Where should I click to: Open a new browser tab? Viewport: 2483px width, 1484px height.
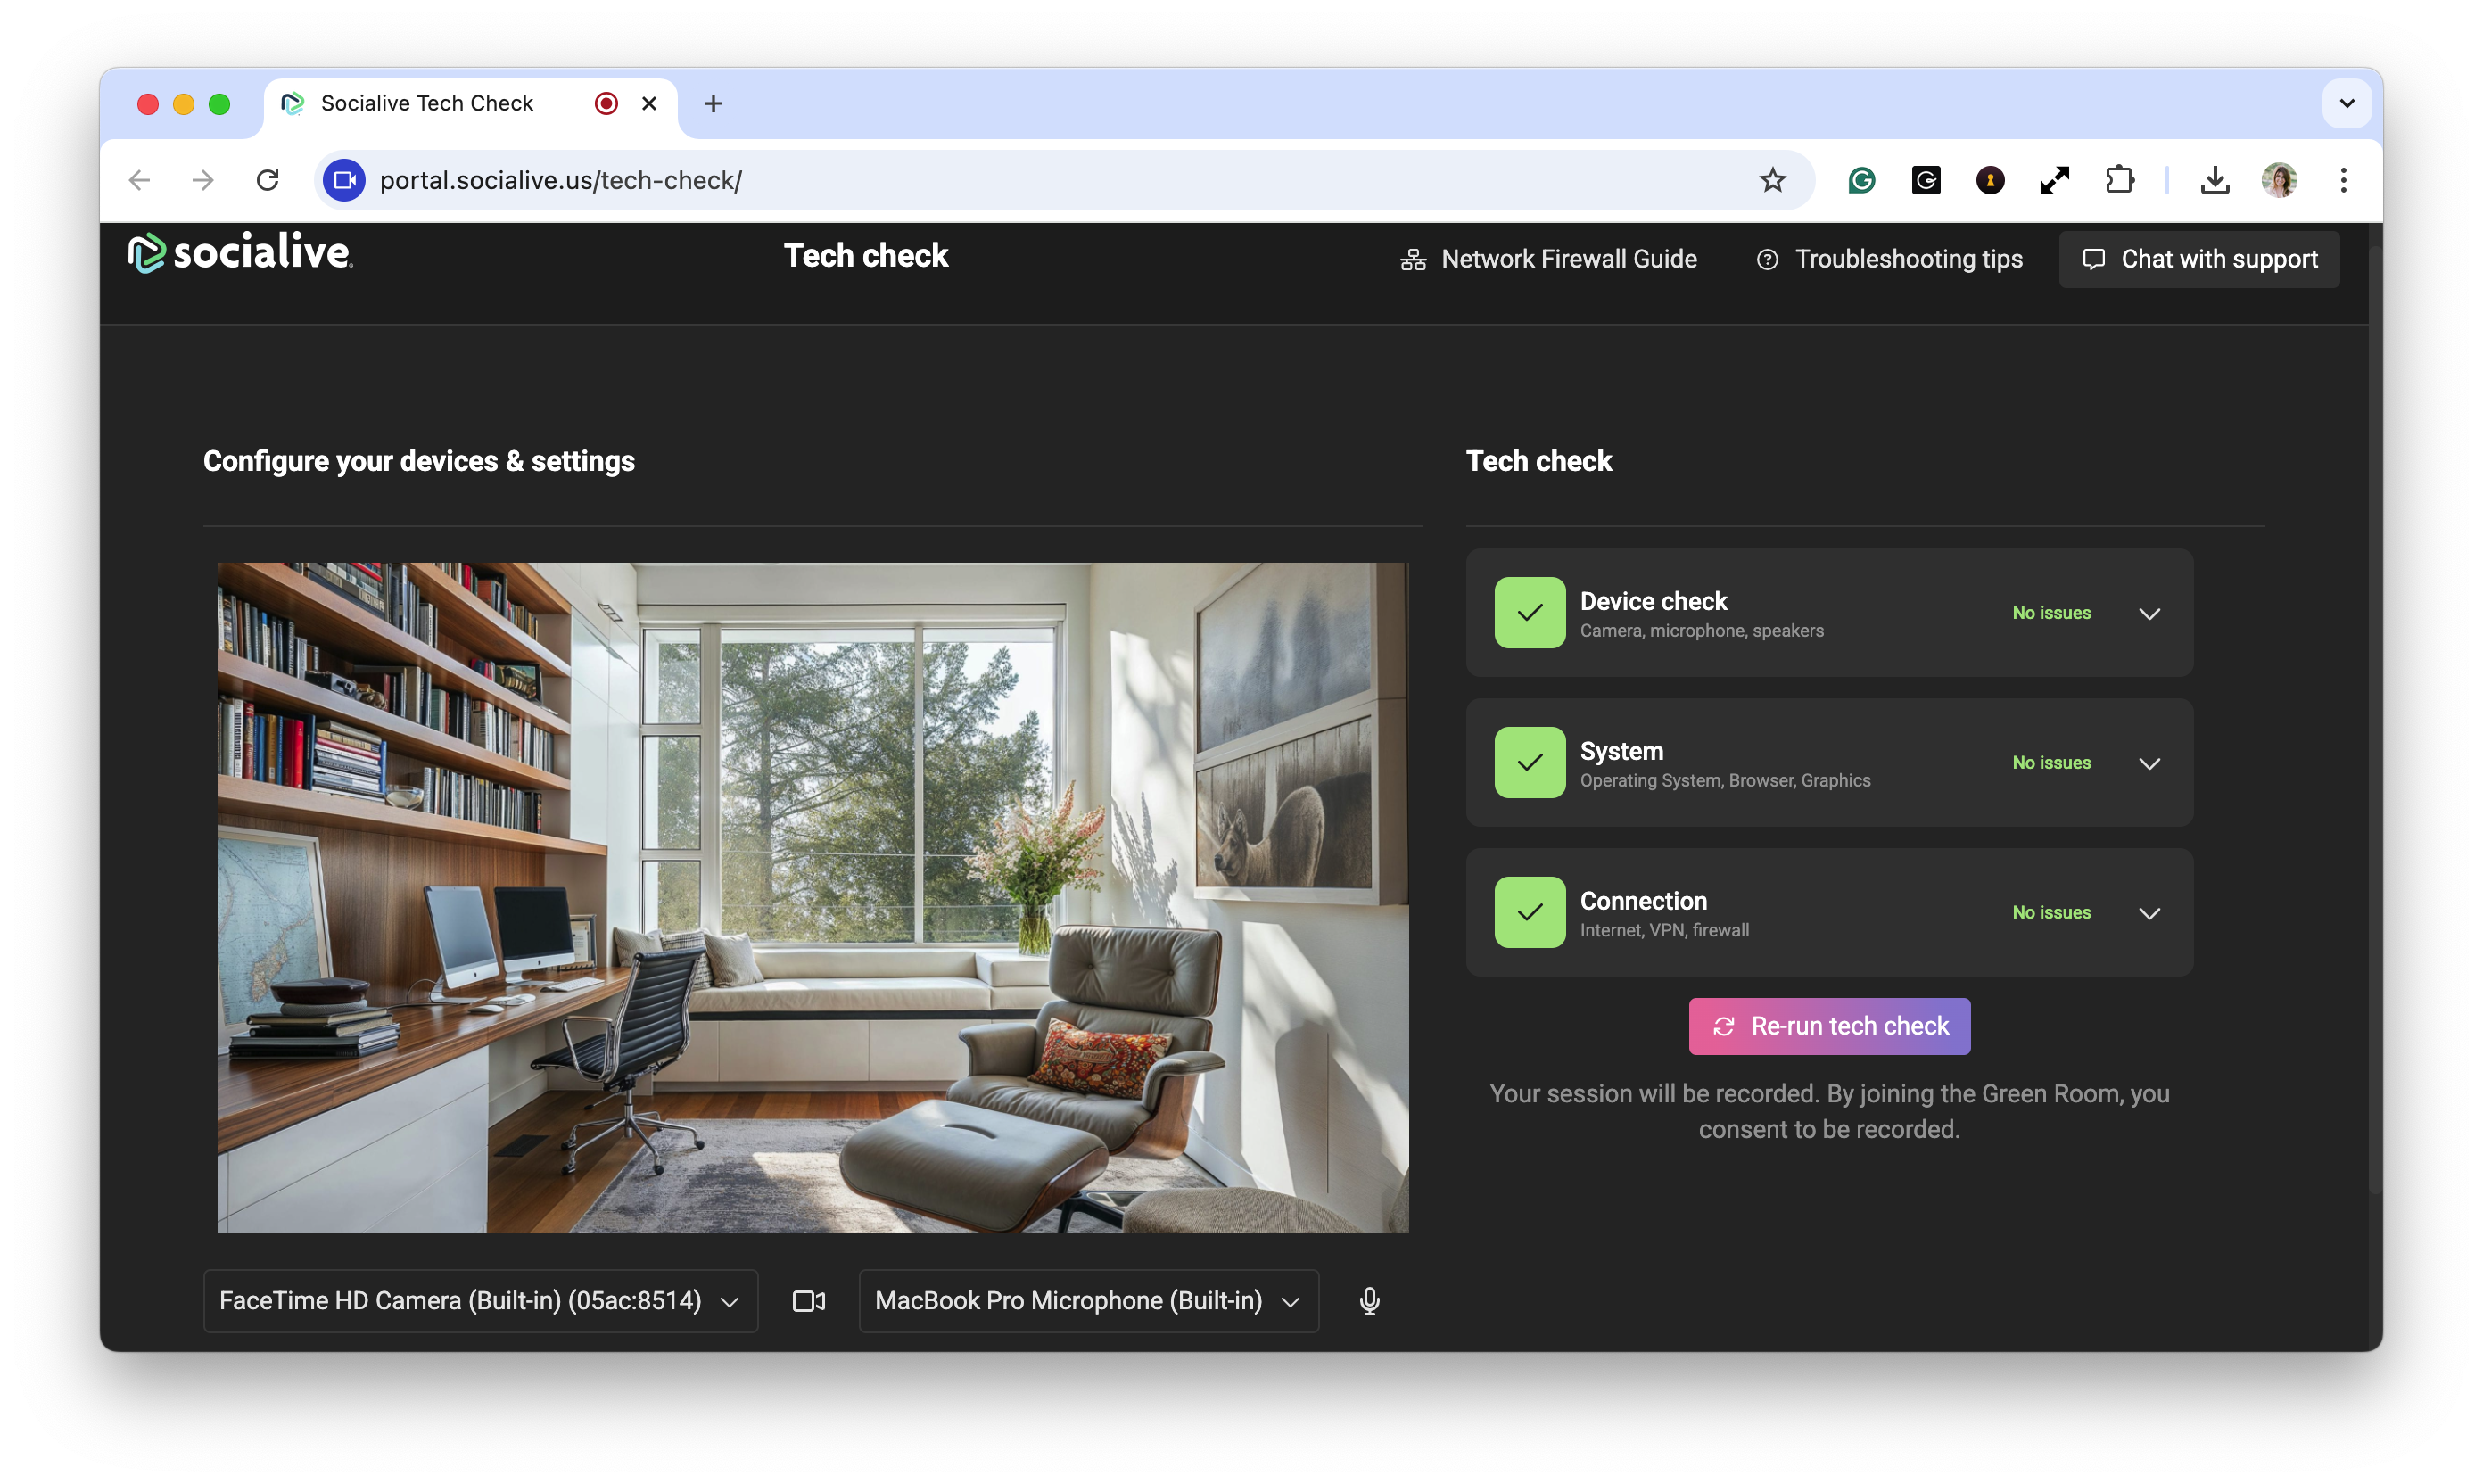pos(713,103)
